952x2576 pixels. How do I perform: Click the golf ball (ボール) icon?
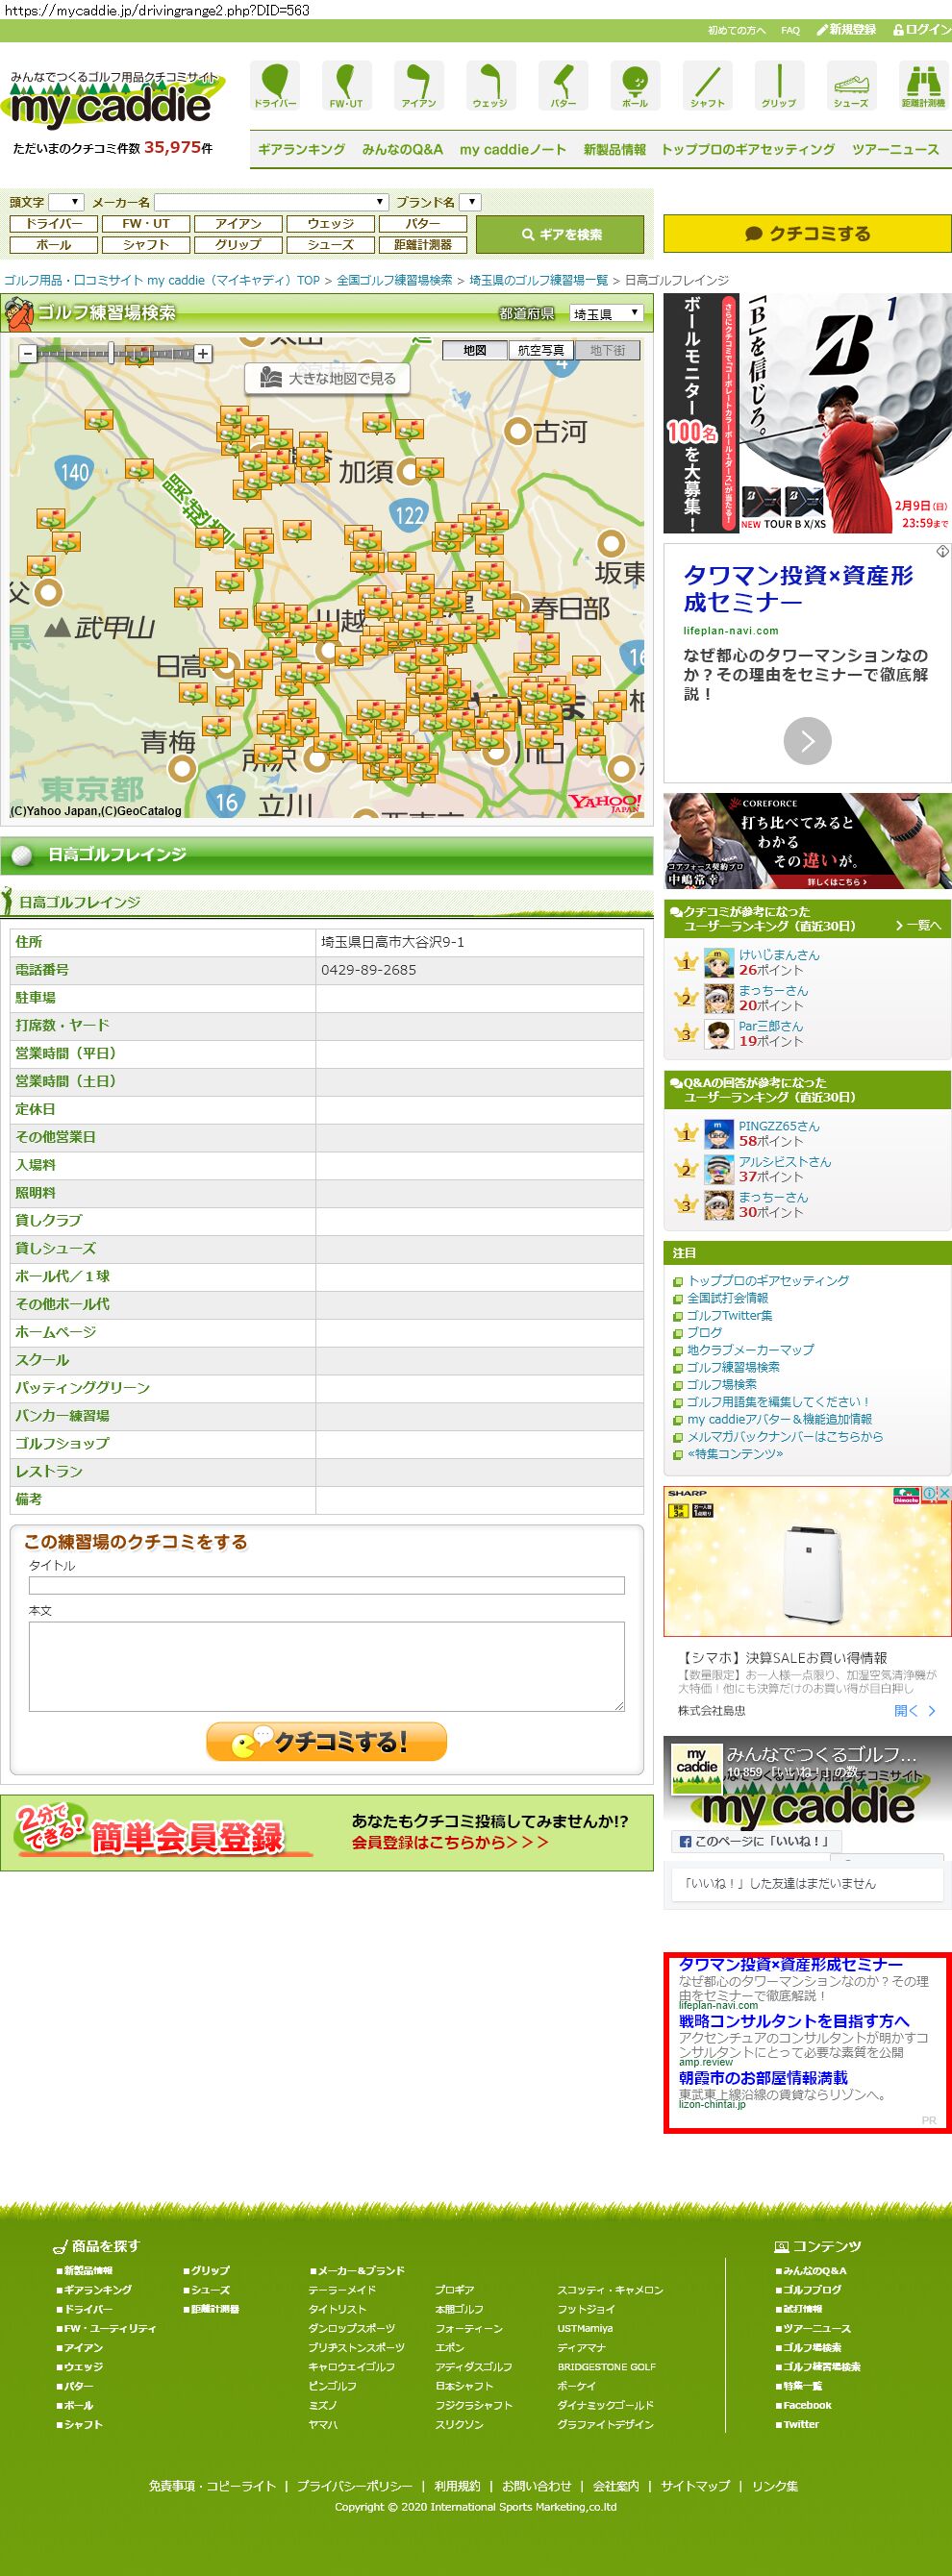click(x=635, y=85)
